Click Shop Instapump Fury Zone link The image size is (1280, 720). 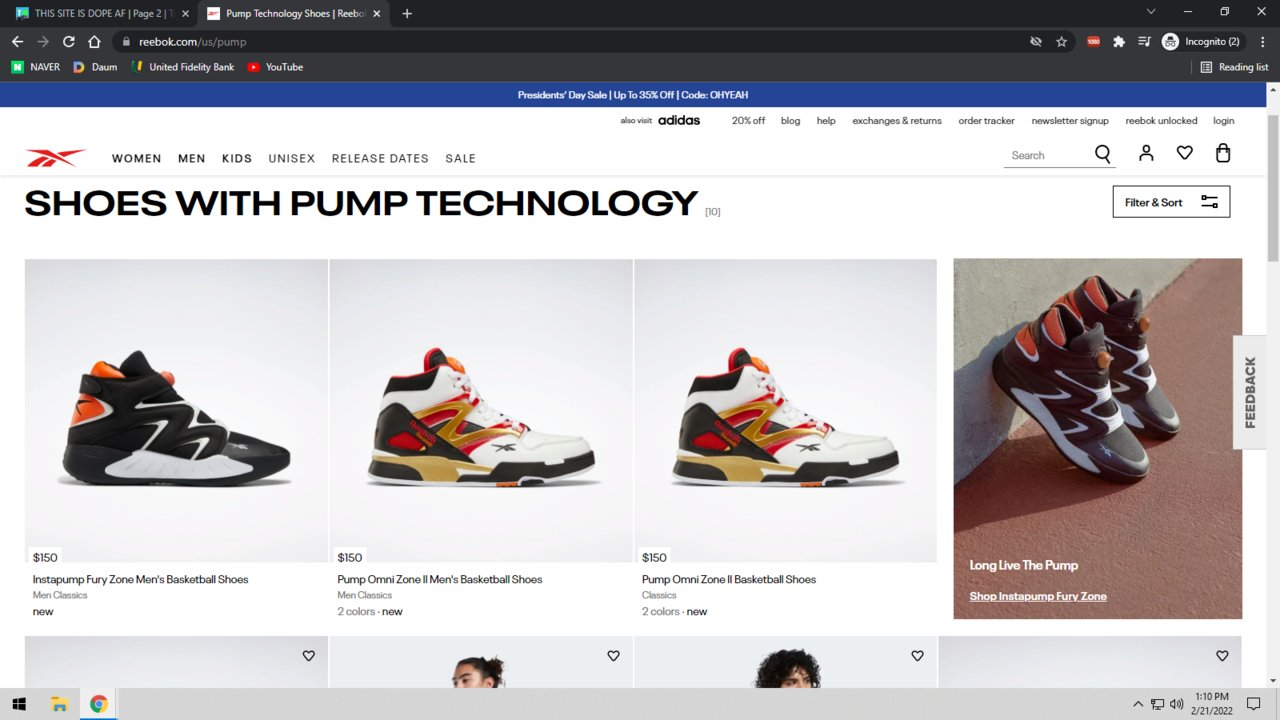pos(1038,596)
